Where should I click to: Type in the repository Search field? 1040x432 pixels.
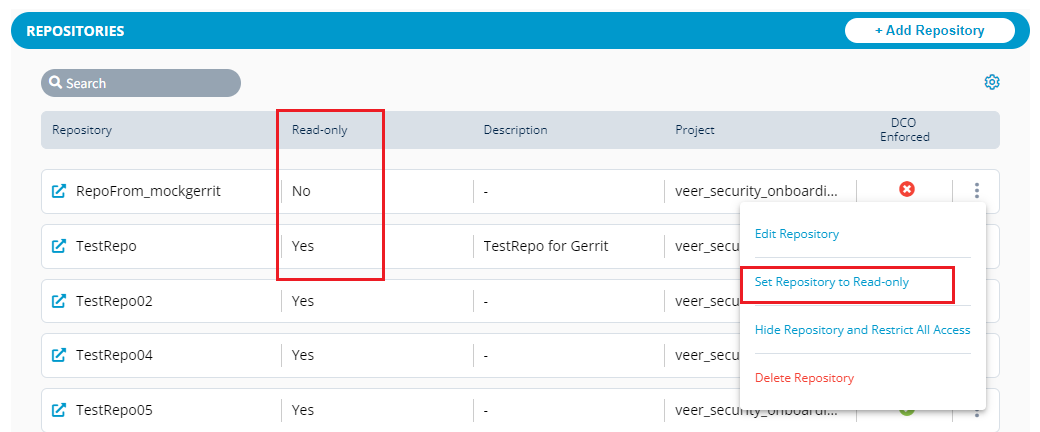tap(150, 83)
